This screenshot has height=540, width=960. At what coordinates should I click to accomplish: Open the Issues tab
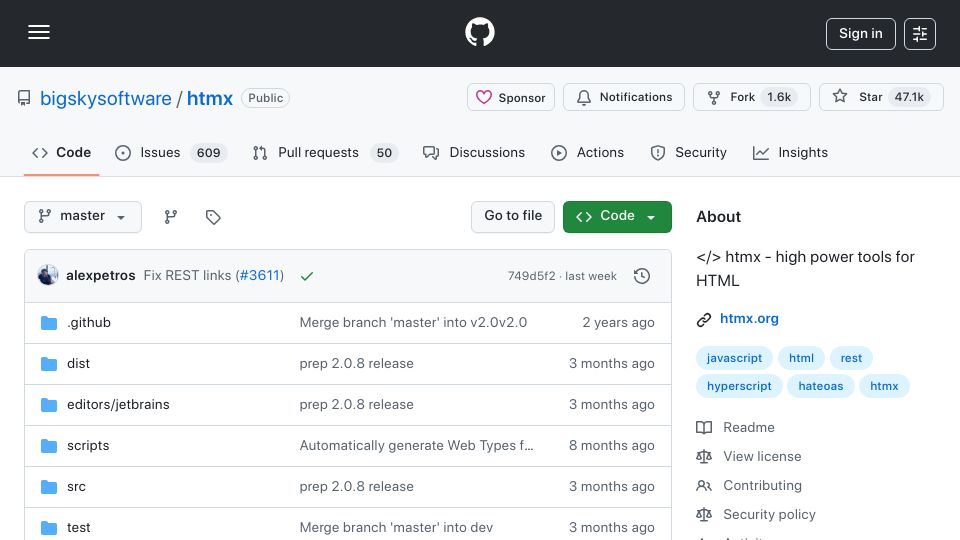pos(171,152)
